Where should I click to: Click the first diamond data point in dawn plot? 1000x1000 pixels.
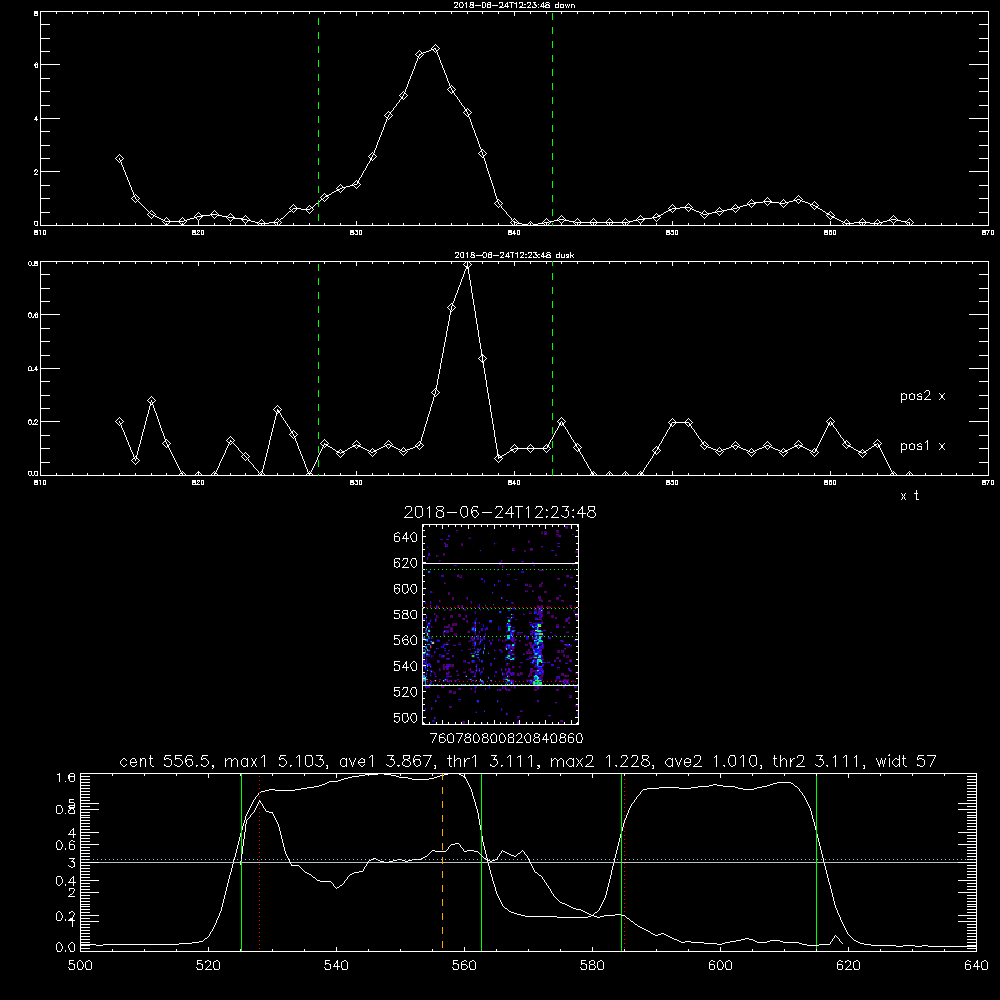pos(119,158)
